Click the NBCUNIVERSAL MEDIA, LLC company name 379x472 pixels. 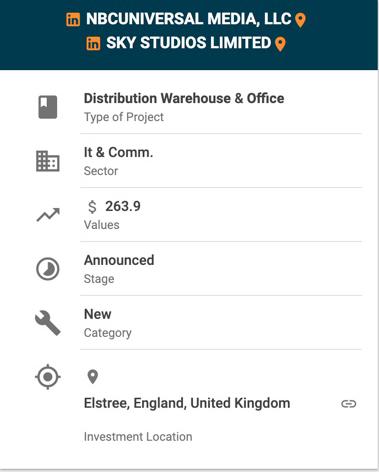point(189,19)
